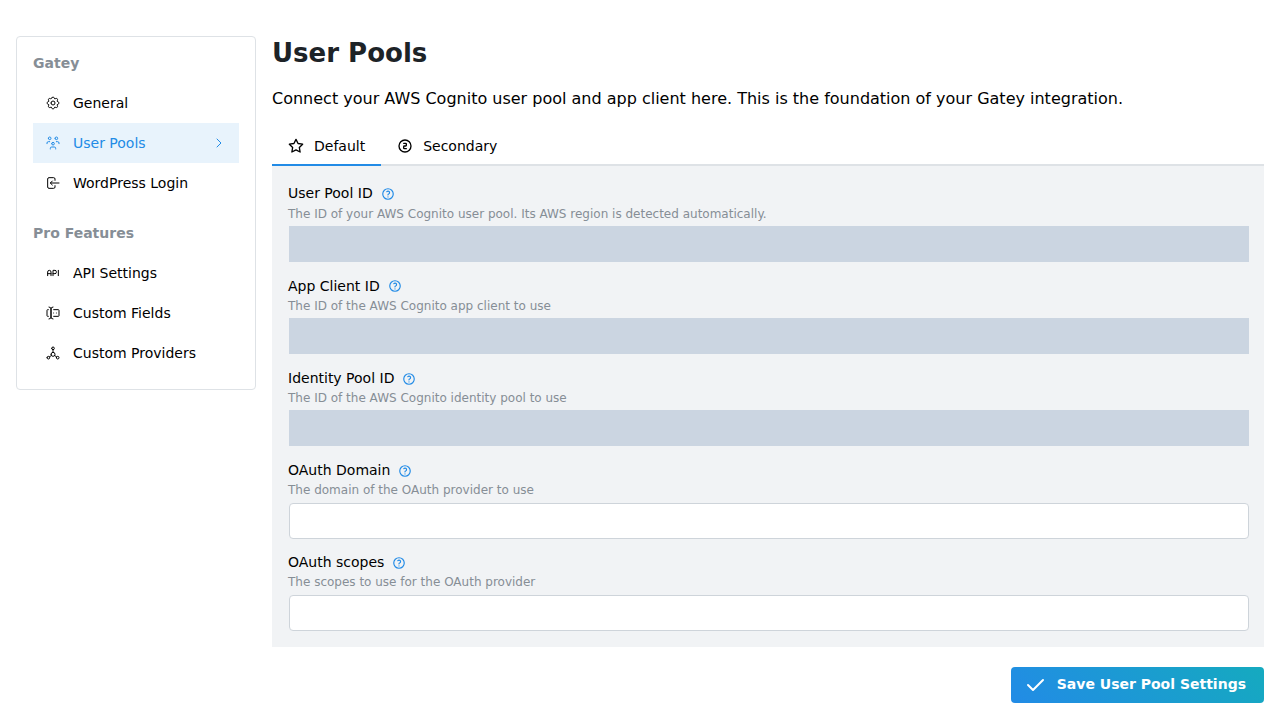Go to Custom Fields page

pos(136,313)
